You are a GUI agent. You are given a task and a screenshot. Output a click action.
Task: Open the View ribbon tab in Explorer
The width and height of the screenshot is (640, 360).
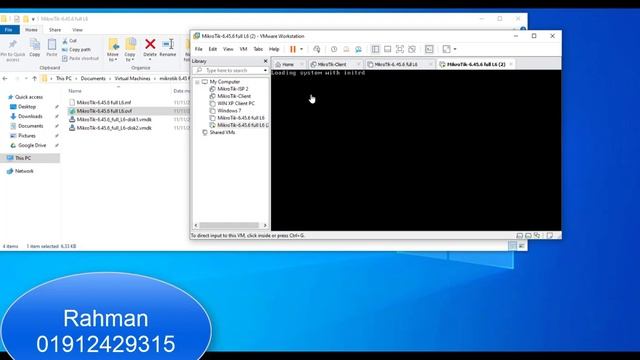click(77, 30)
